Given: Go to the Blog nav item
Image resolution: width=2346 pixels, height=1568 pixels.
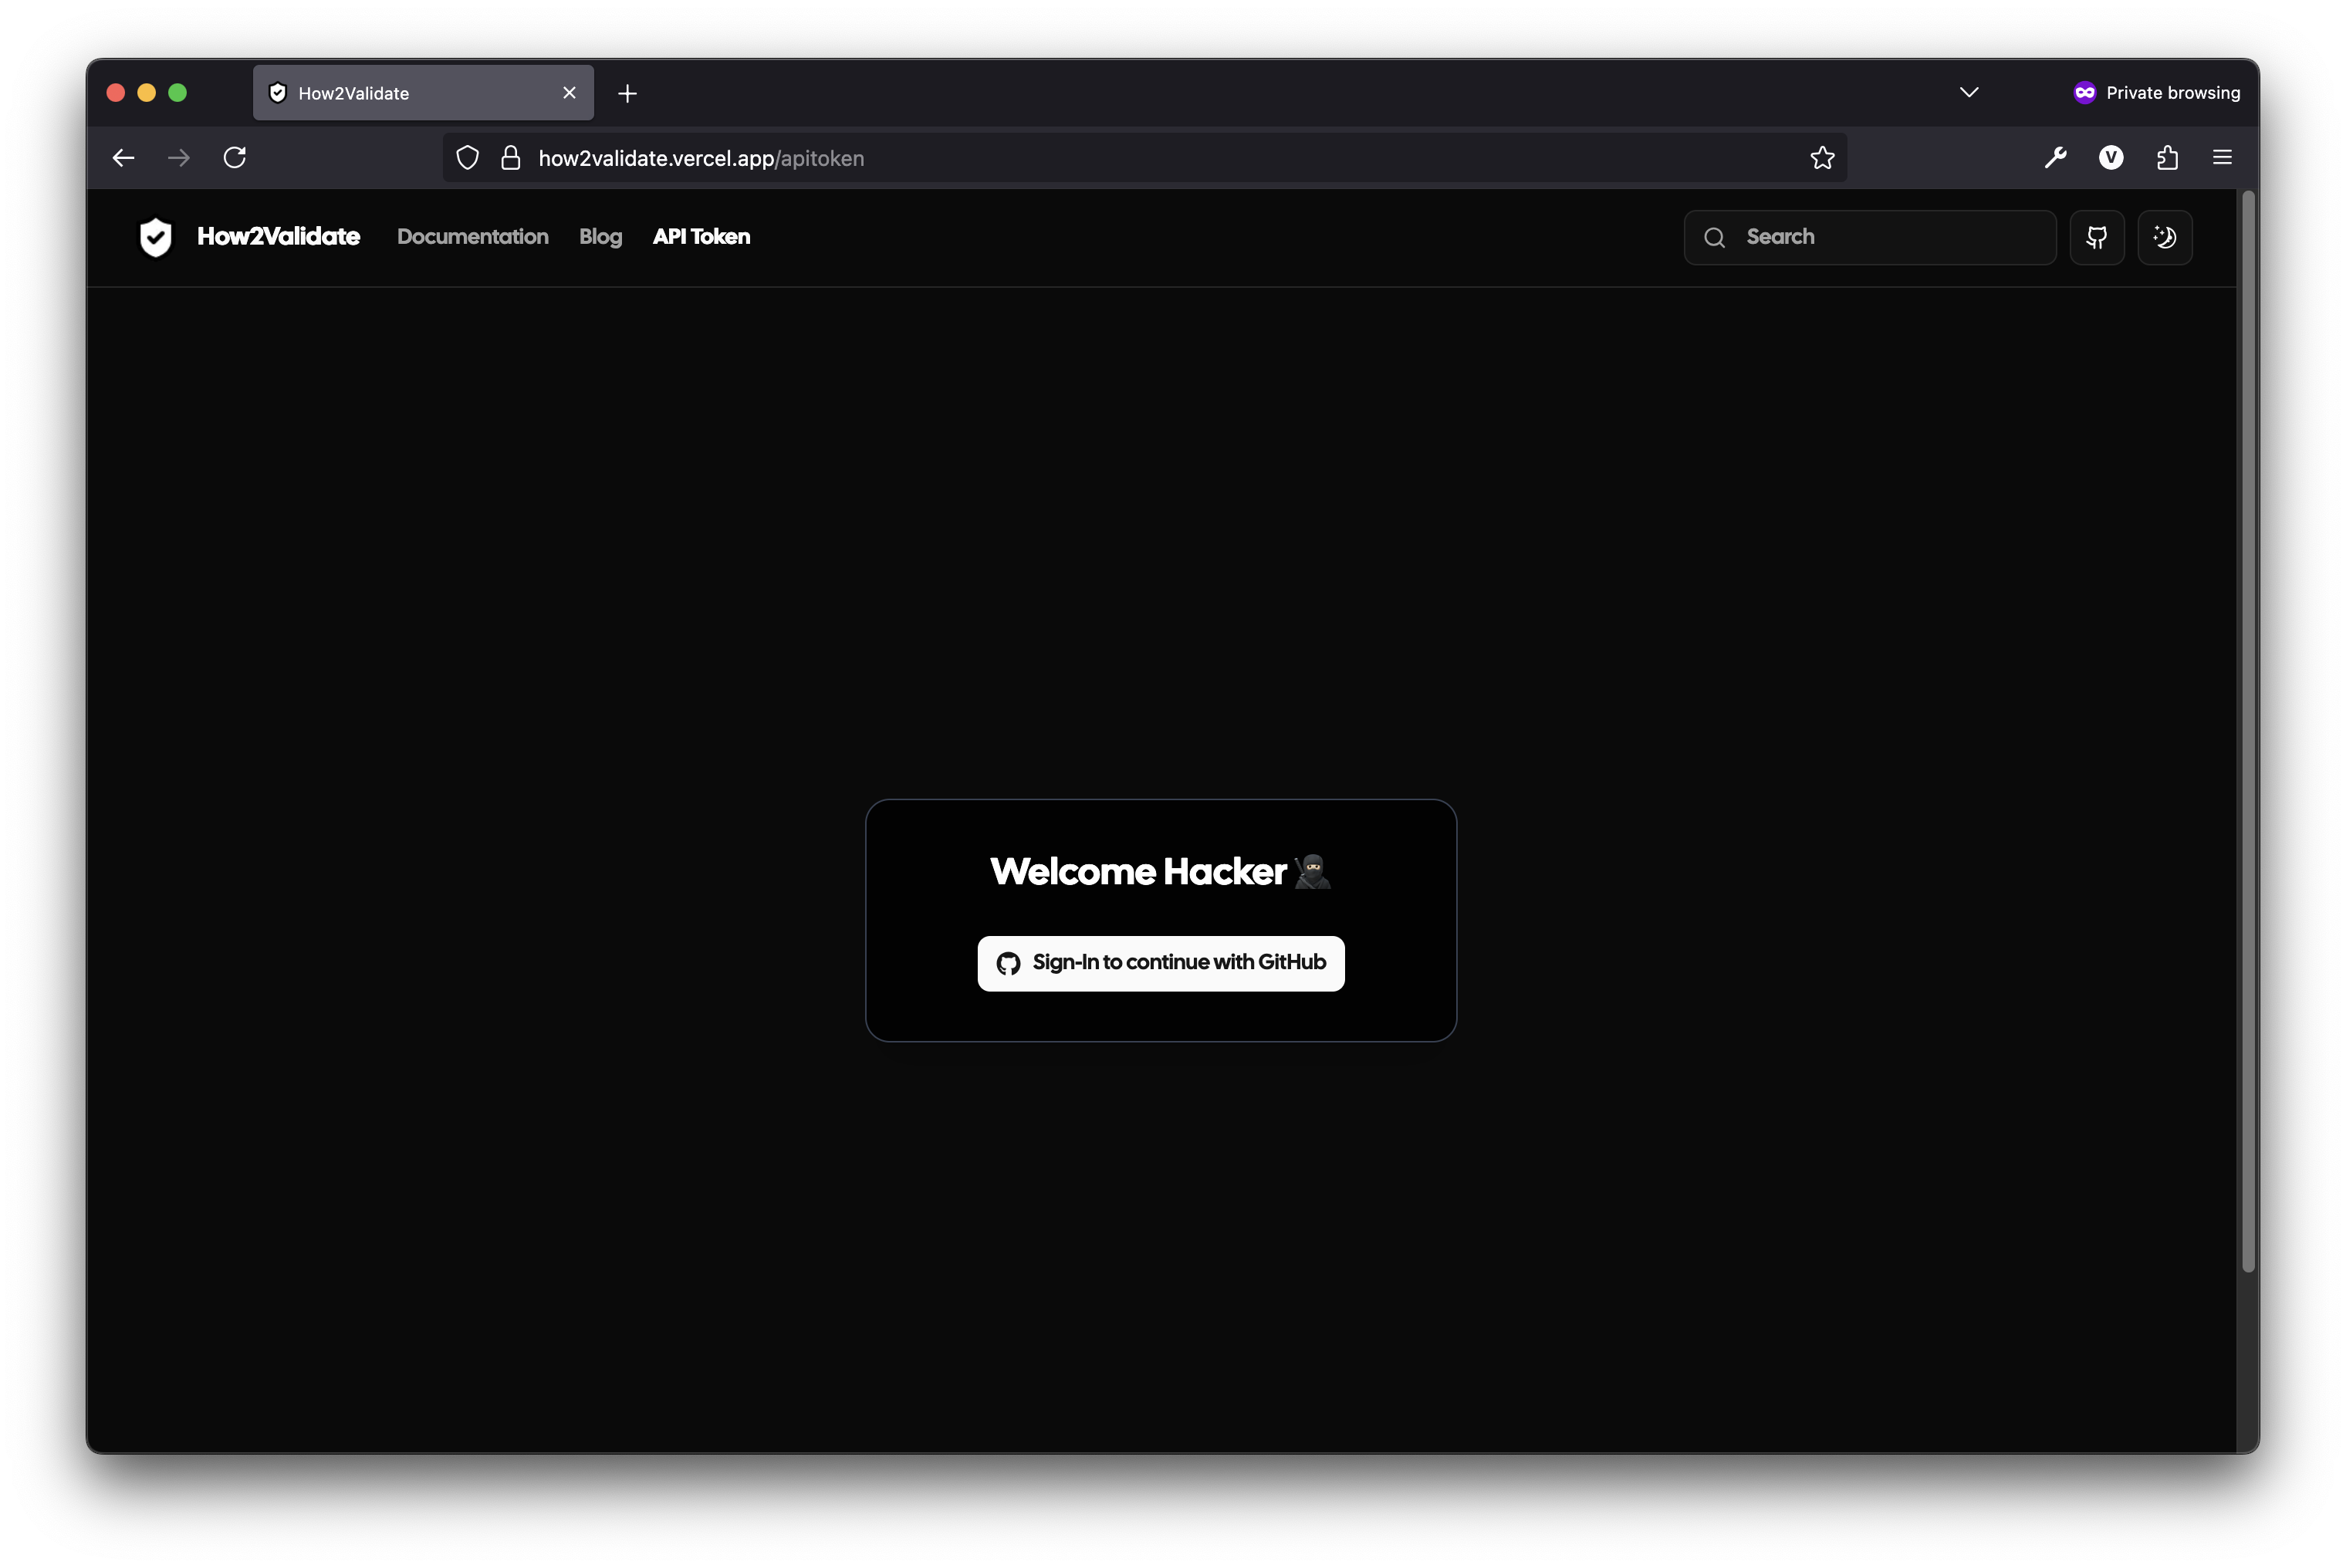Looking at the screenshot, I should 600,237.
